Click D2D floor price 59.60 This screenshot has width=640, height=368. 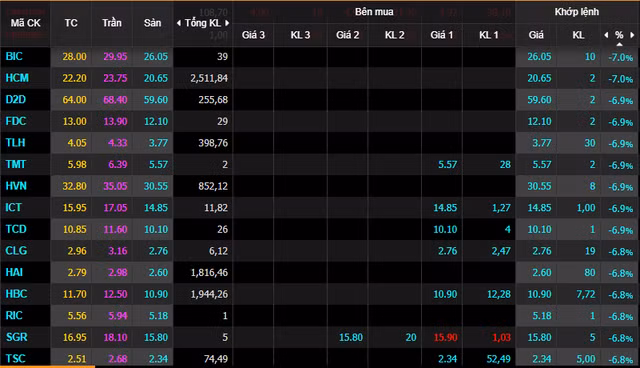[156, 100]
